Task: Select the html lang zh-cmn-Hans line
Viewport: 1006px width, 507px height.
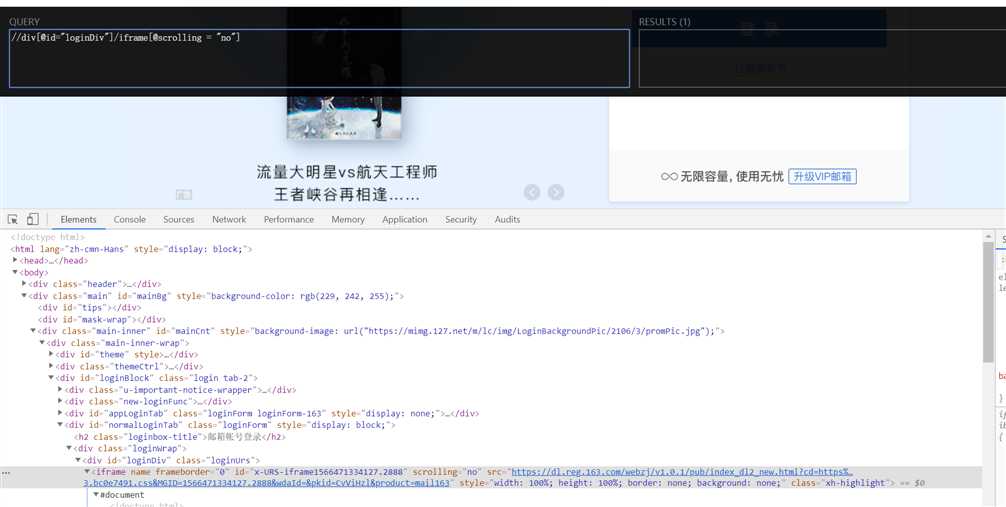Action: 132,249
